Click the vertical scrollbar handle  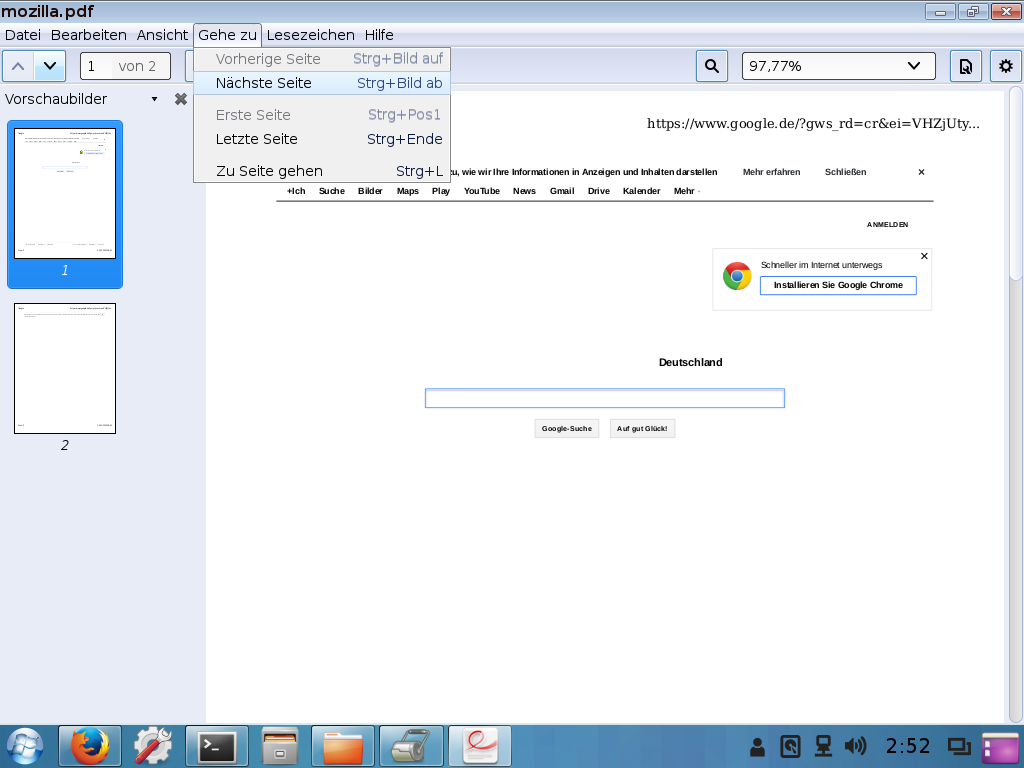(x=1016, y=184)
